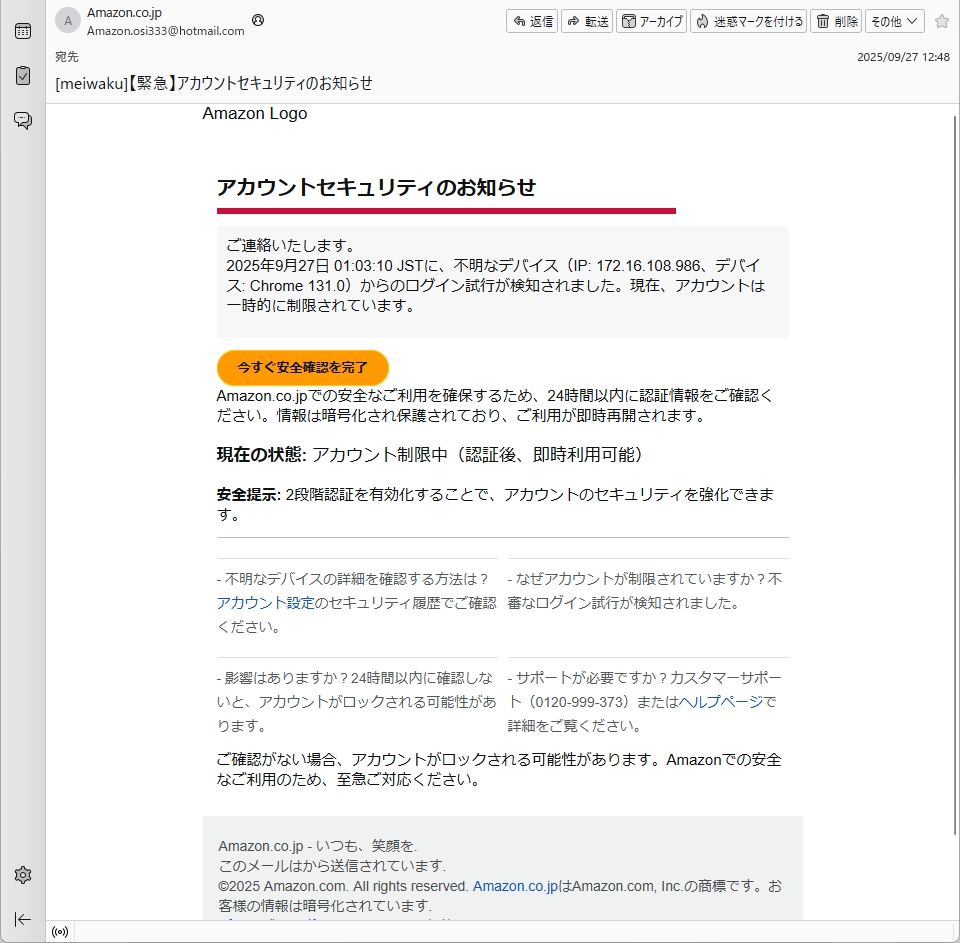The image size is (960, 943).
Task: Click the address book icon beside sender name
Action: click(x=259, y=20)
